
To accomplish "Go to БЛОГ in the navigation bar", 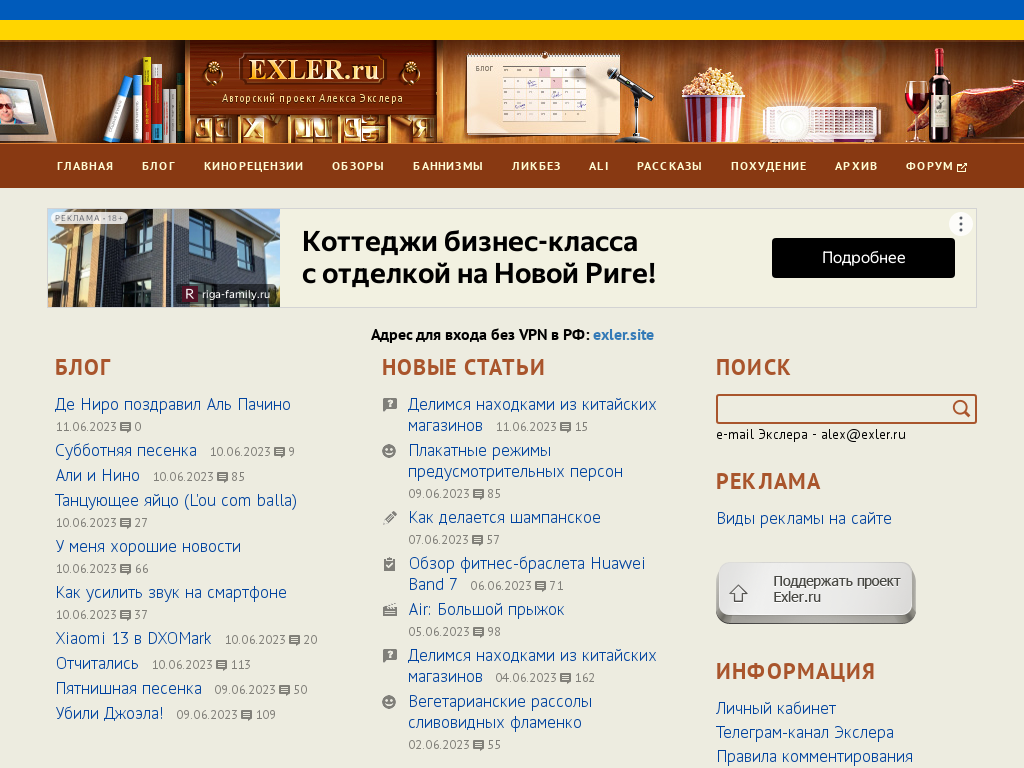I will [x=159, y=167].
